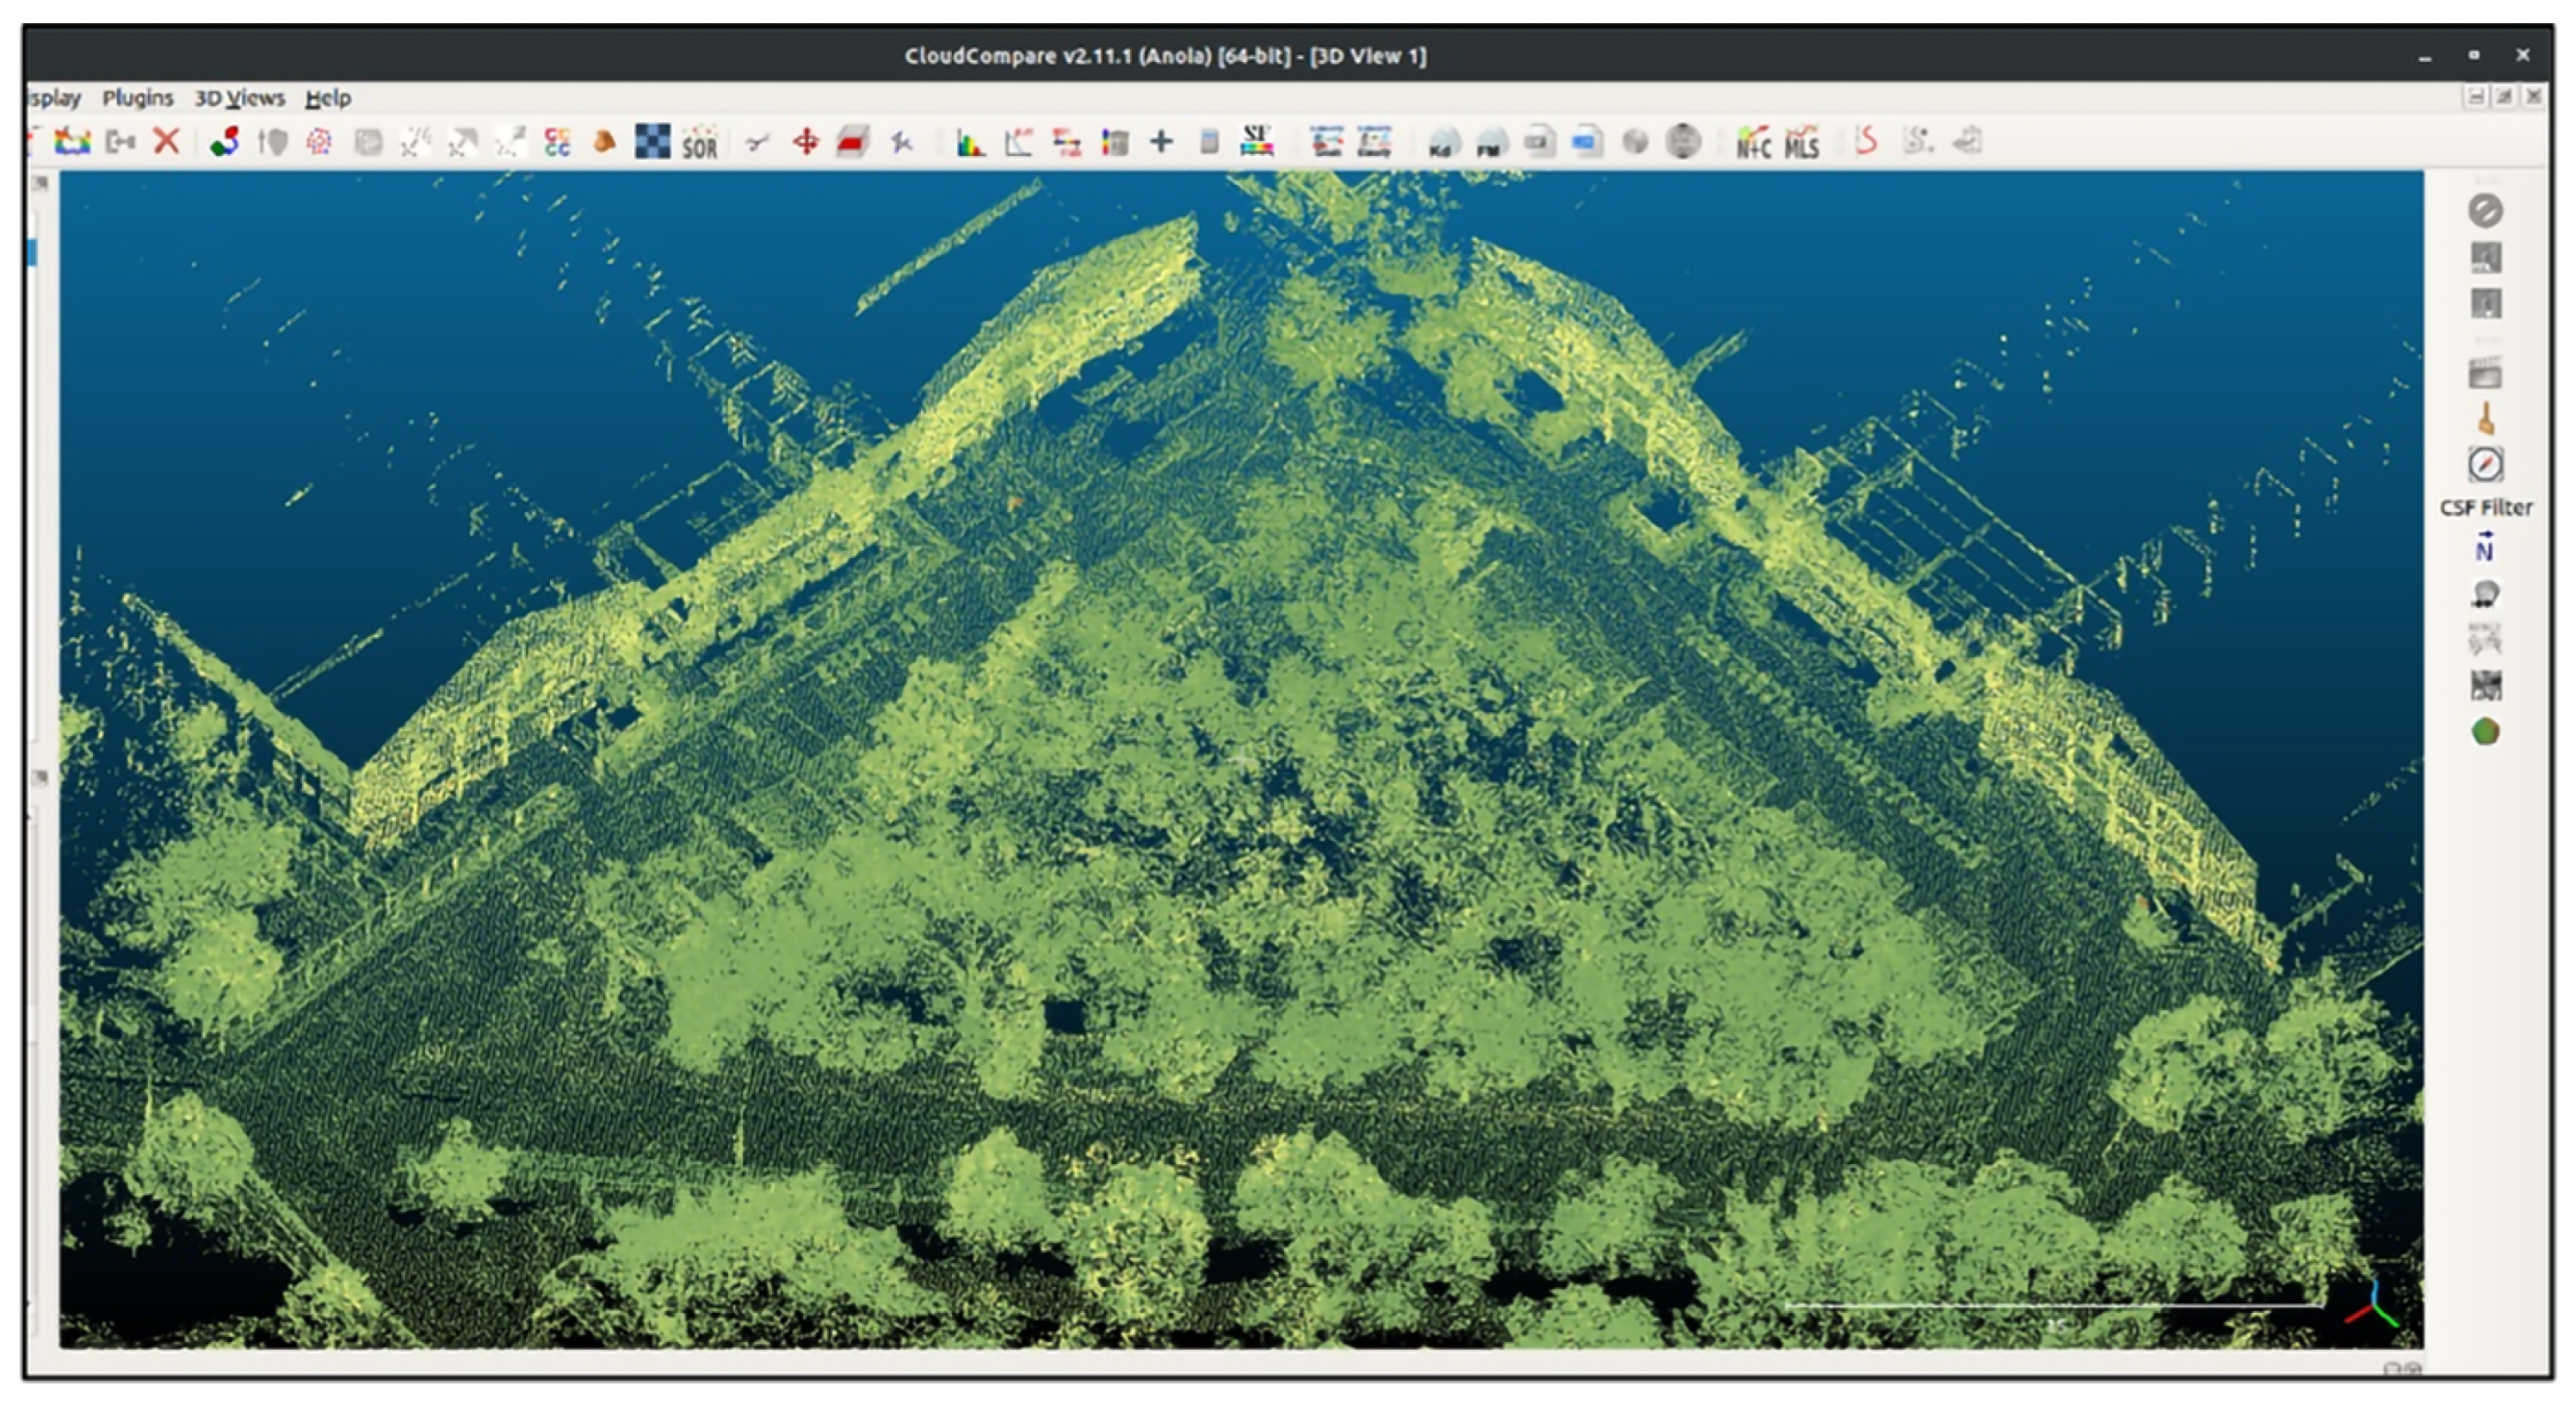Click the checkerboard subsample icon
2576x1405 pixels.
tap(652, 141)
